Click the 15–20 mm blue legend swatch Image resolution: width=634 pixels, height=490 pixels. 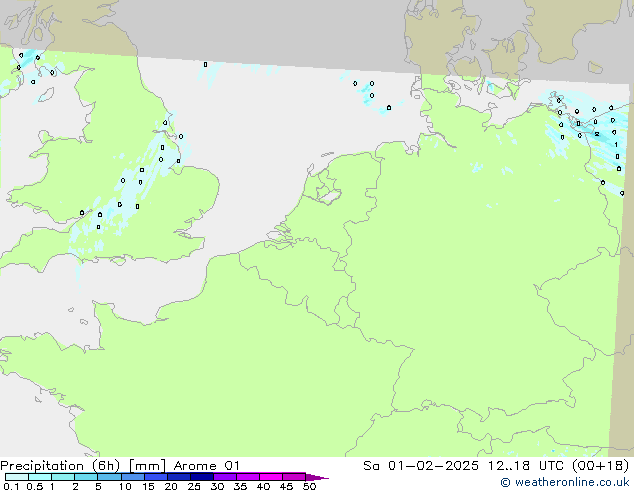[156, 477]
